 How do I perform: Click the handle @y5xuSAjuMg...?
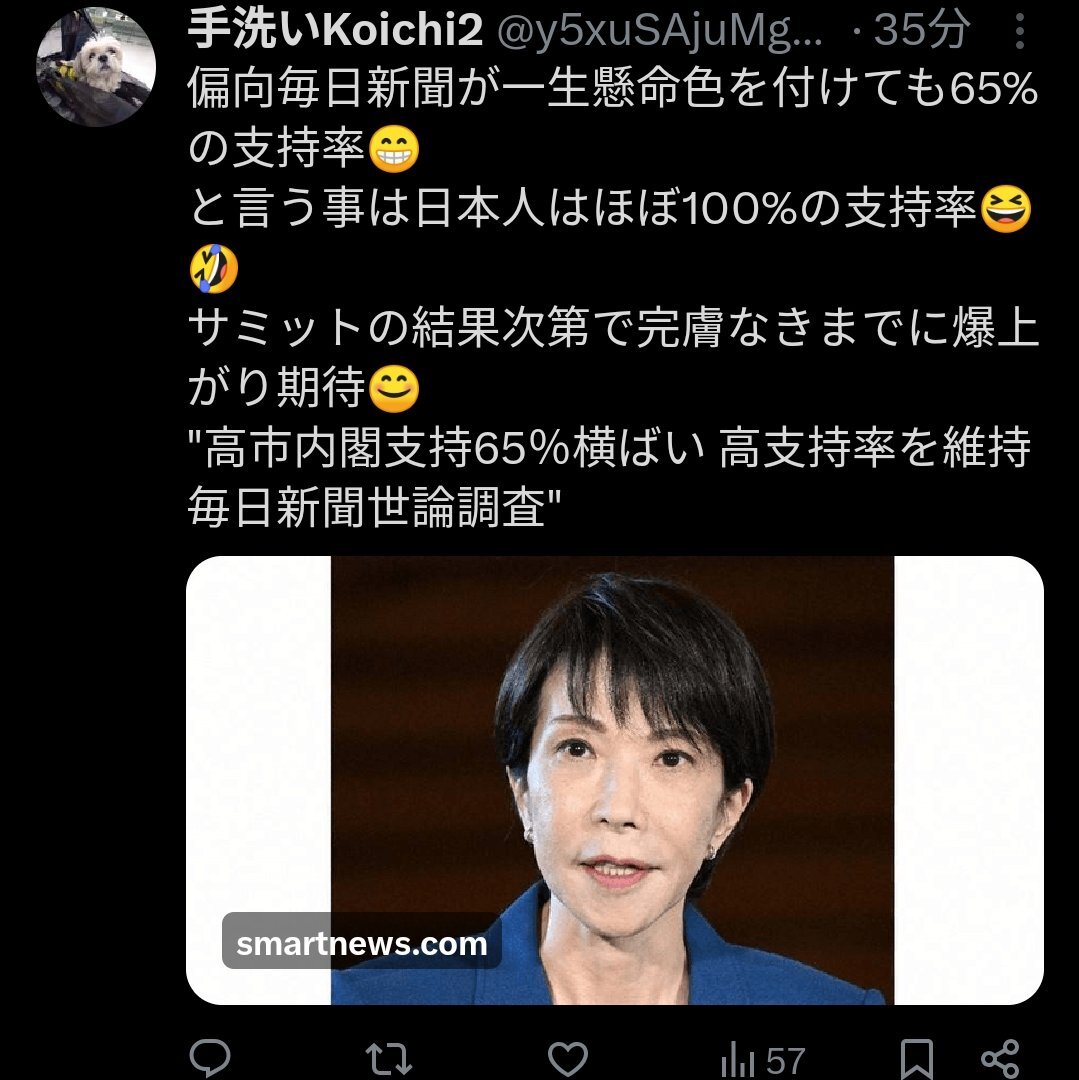(x=660, y=31)
